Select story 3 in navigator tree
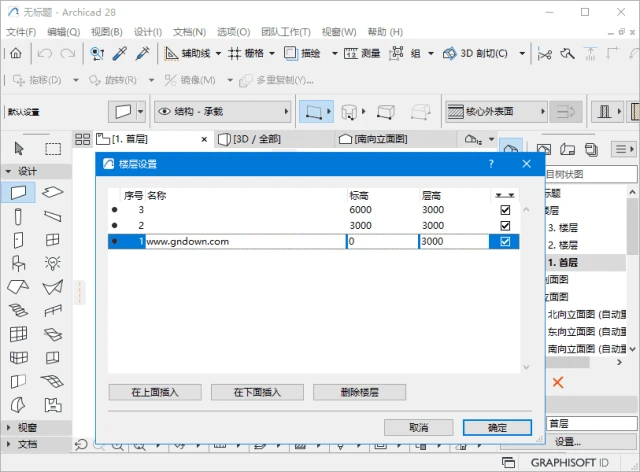 point(563,228)
